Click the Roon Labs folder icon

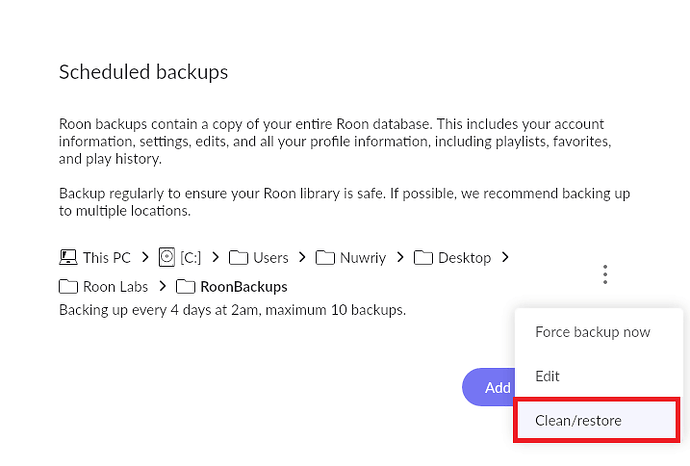[x=68, y=287]
